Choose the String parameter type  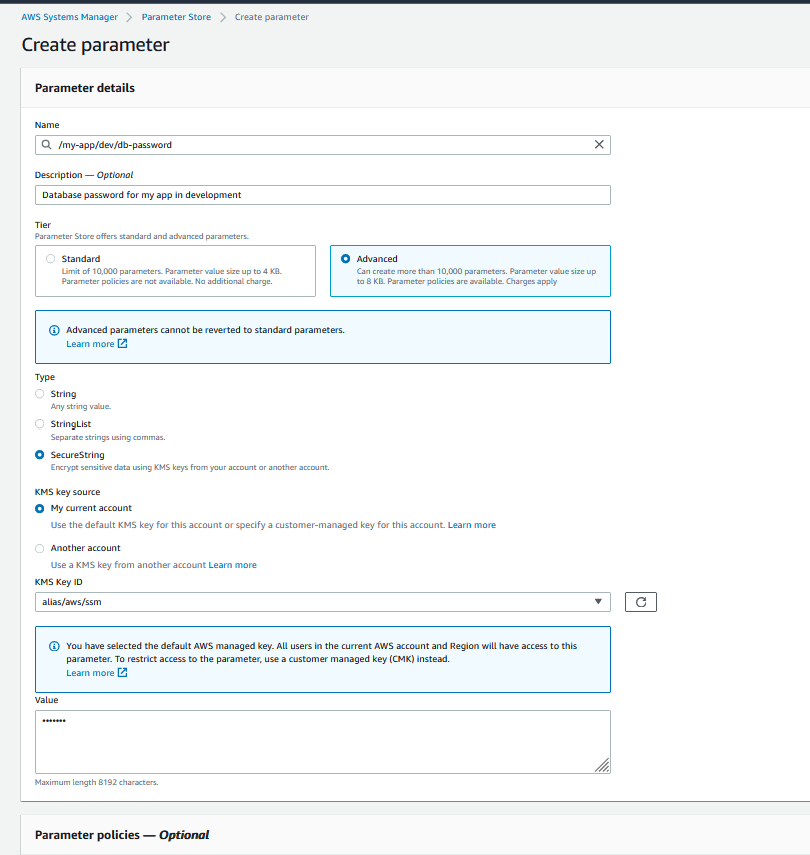point(40,394)
